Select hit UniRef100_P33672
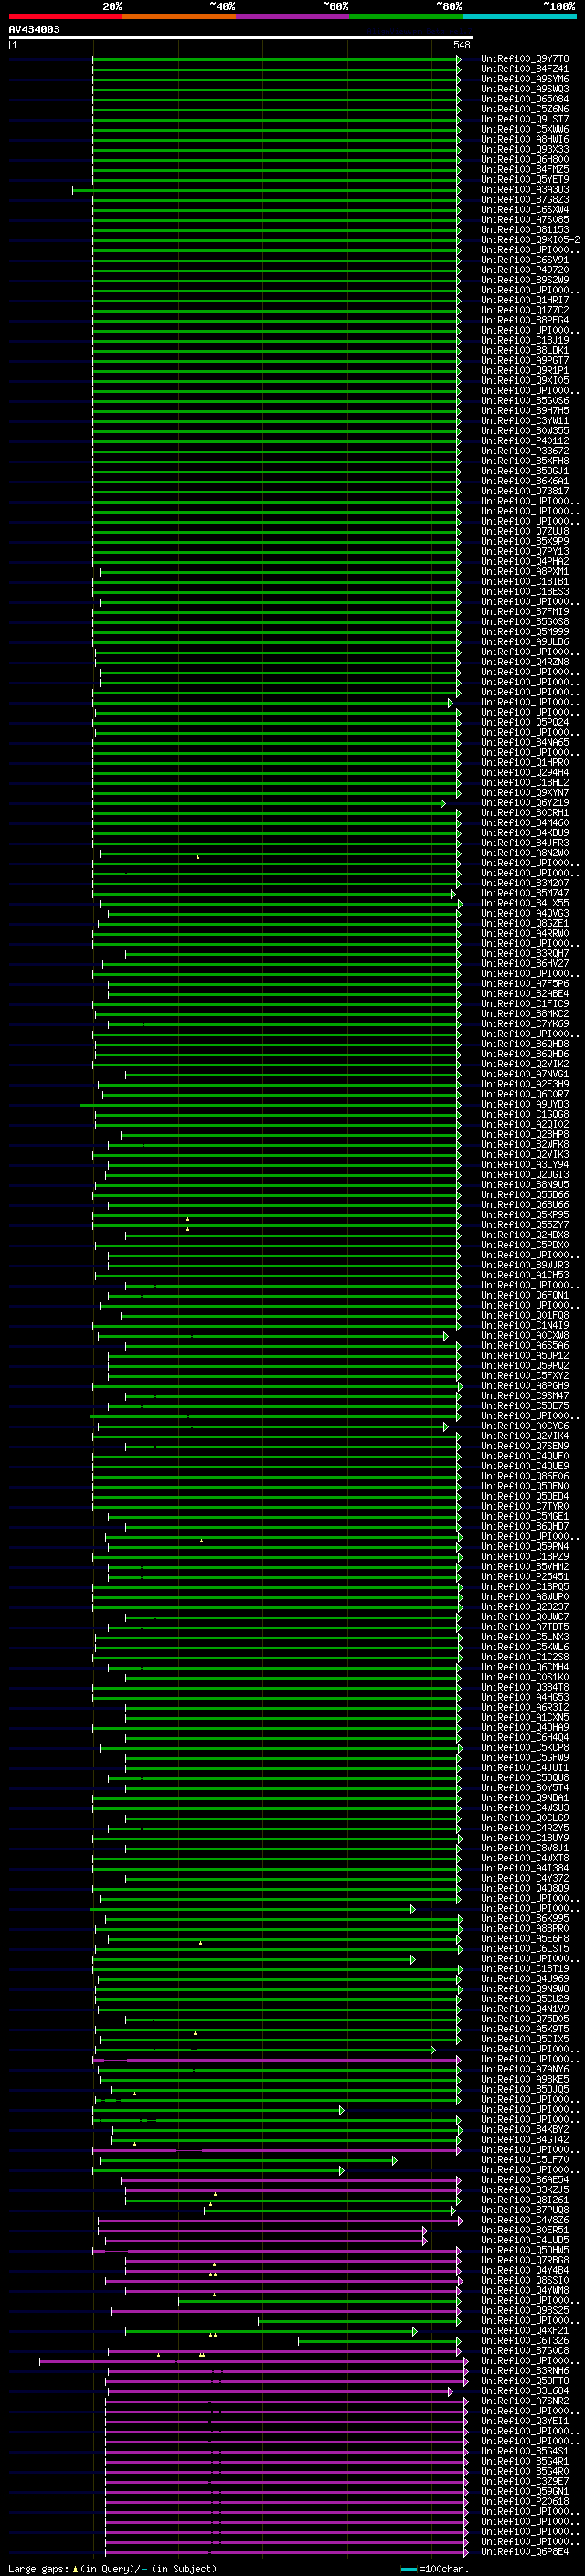 [x=525, y=451]
